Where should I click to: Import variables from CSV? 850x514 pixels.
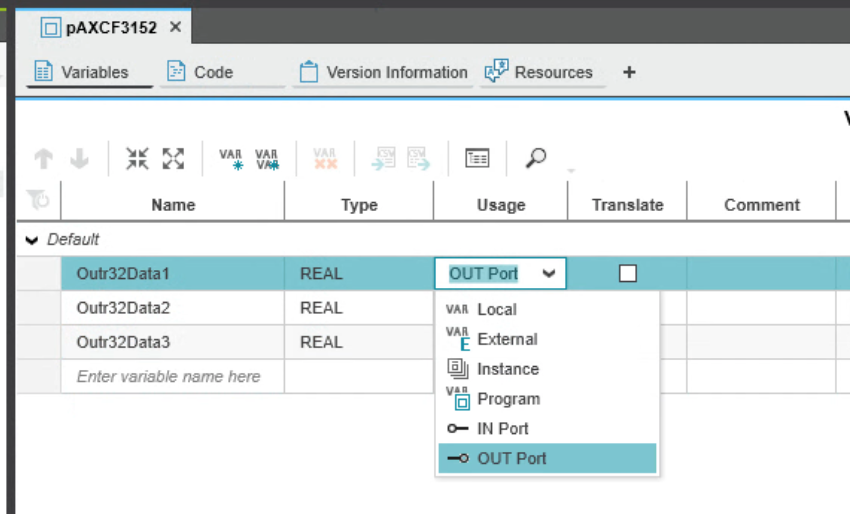[384, 158]
